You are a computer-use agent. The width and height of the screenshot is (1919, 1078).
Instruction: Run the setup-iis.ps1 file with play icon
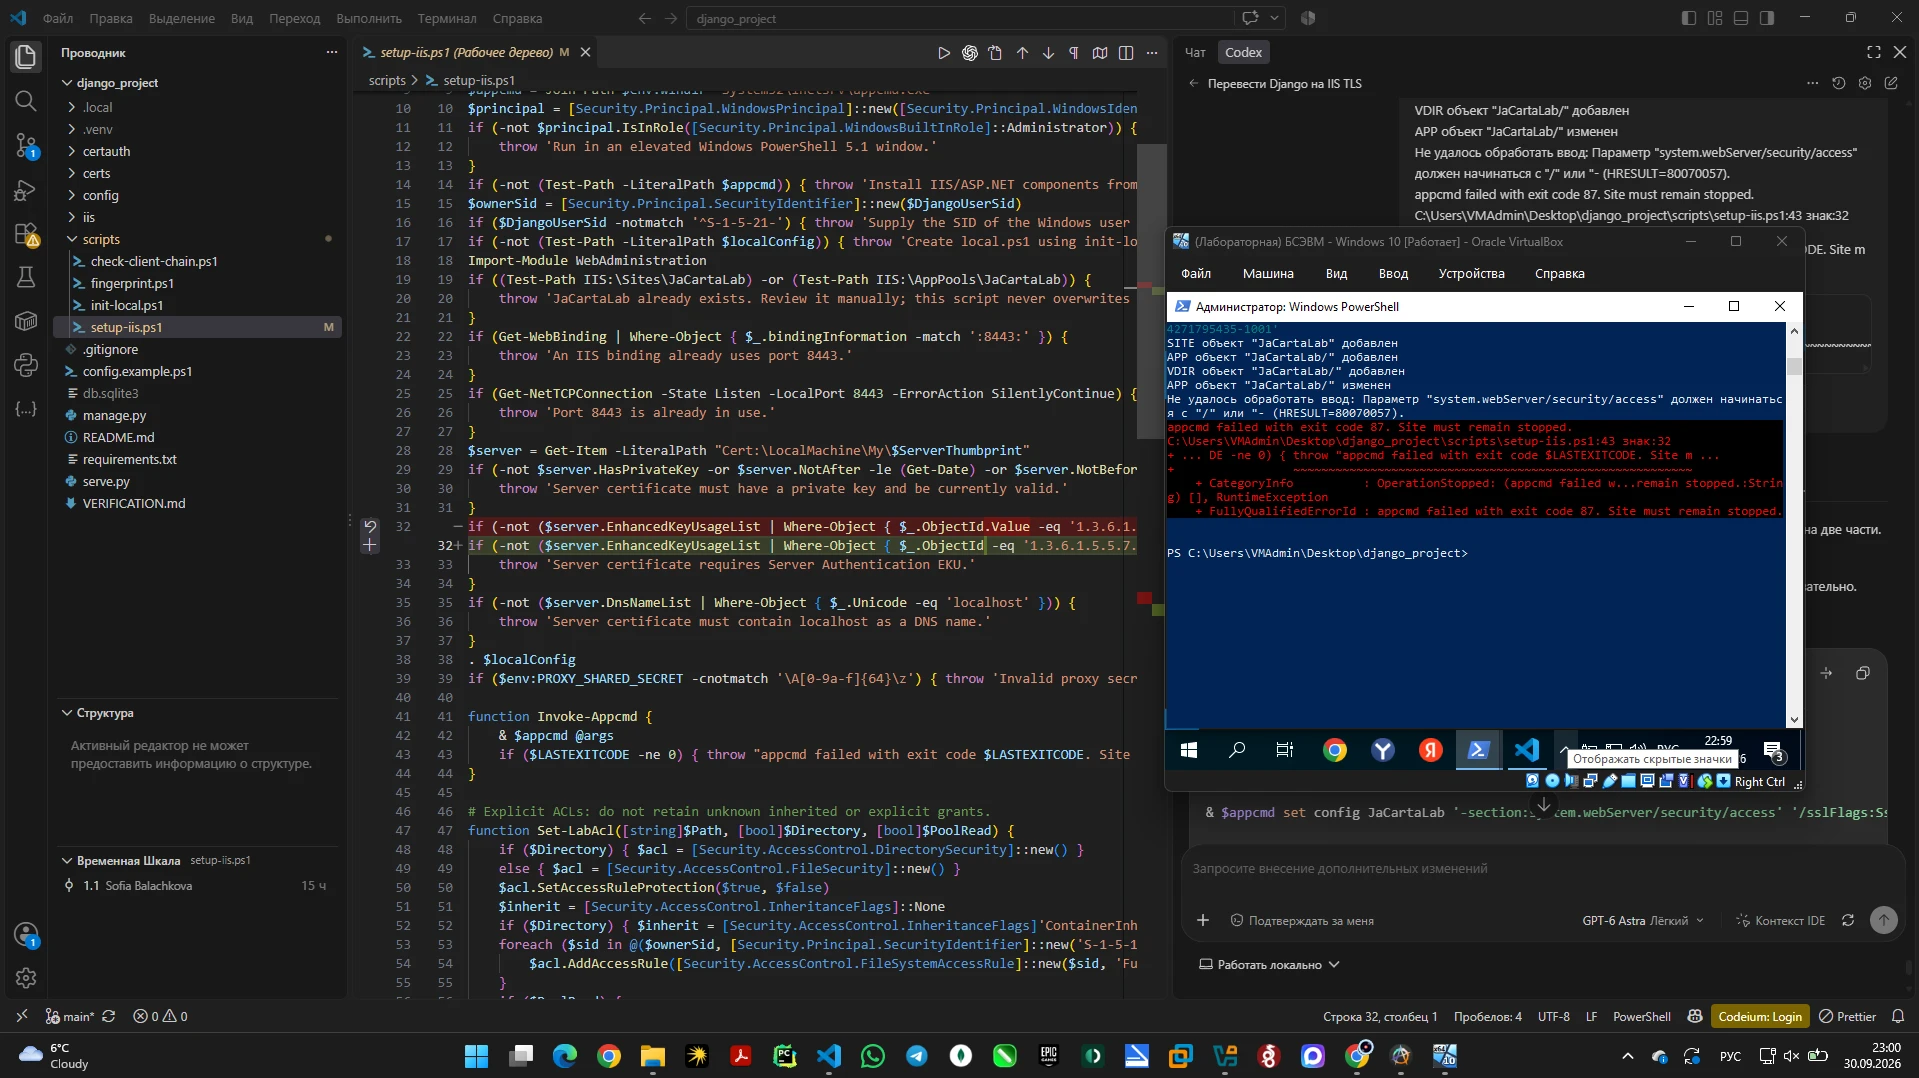943,53
